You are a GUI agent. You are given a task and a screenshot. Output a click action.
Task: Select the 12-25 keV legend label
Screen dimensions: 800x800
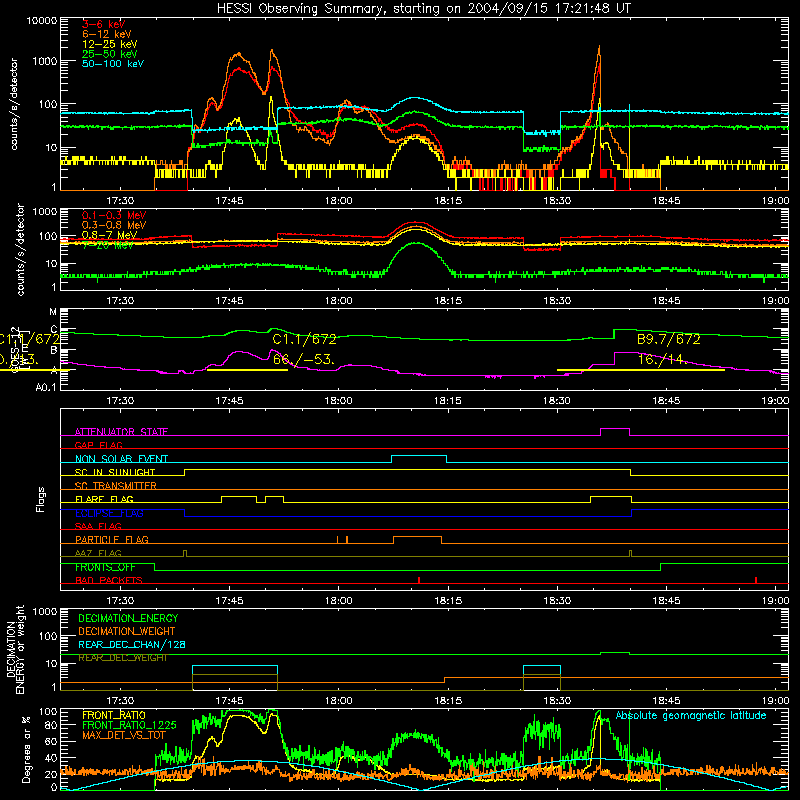[110, 44]
